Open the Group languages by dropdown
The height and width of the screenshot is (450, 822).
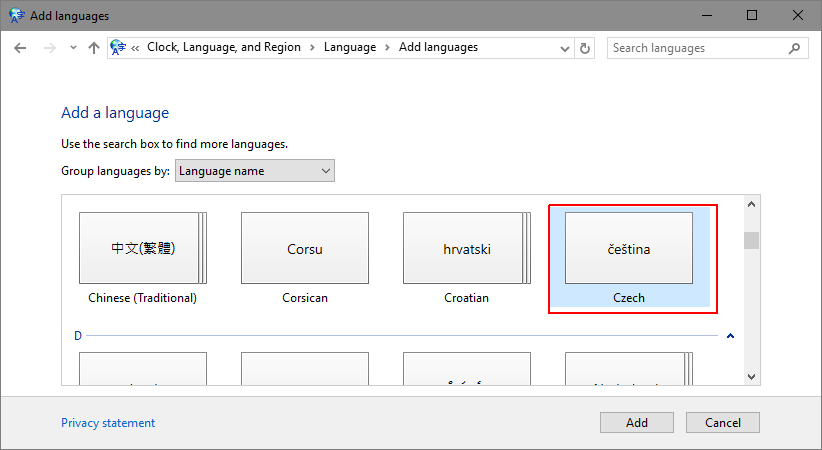tap(255, 171)
